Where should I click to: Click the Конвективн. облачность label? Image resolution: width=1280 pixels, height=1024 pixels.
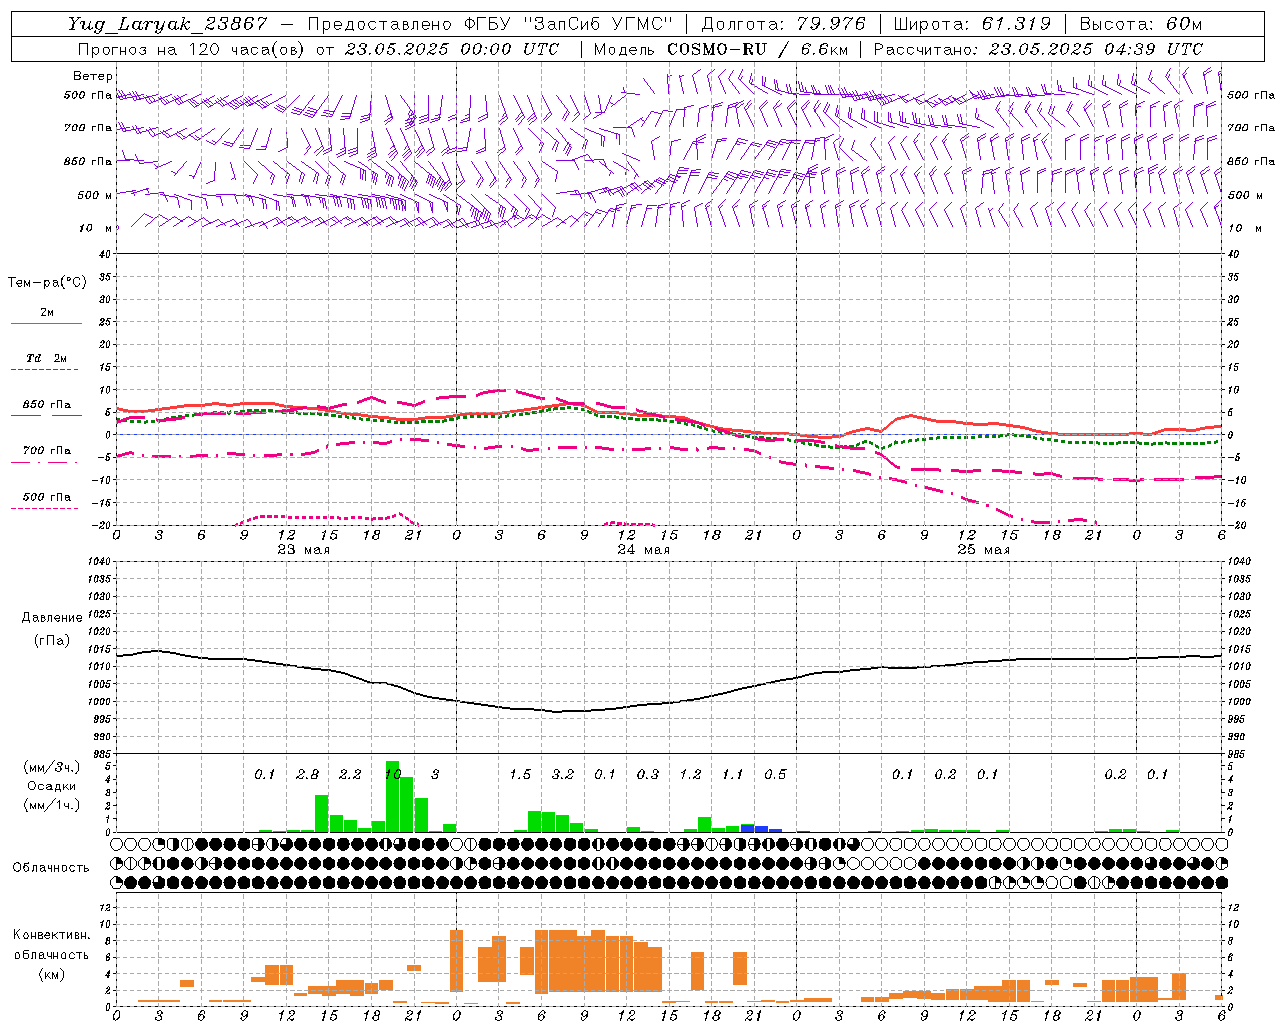point(51,945)
